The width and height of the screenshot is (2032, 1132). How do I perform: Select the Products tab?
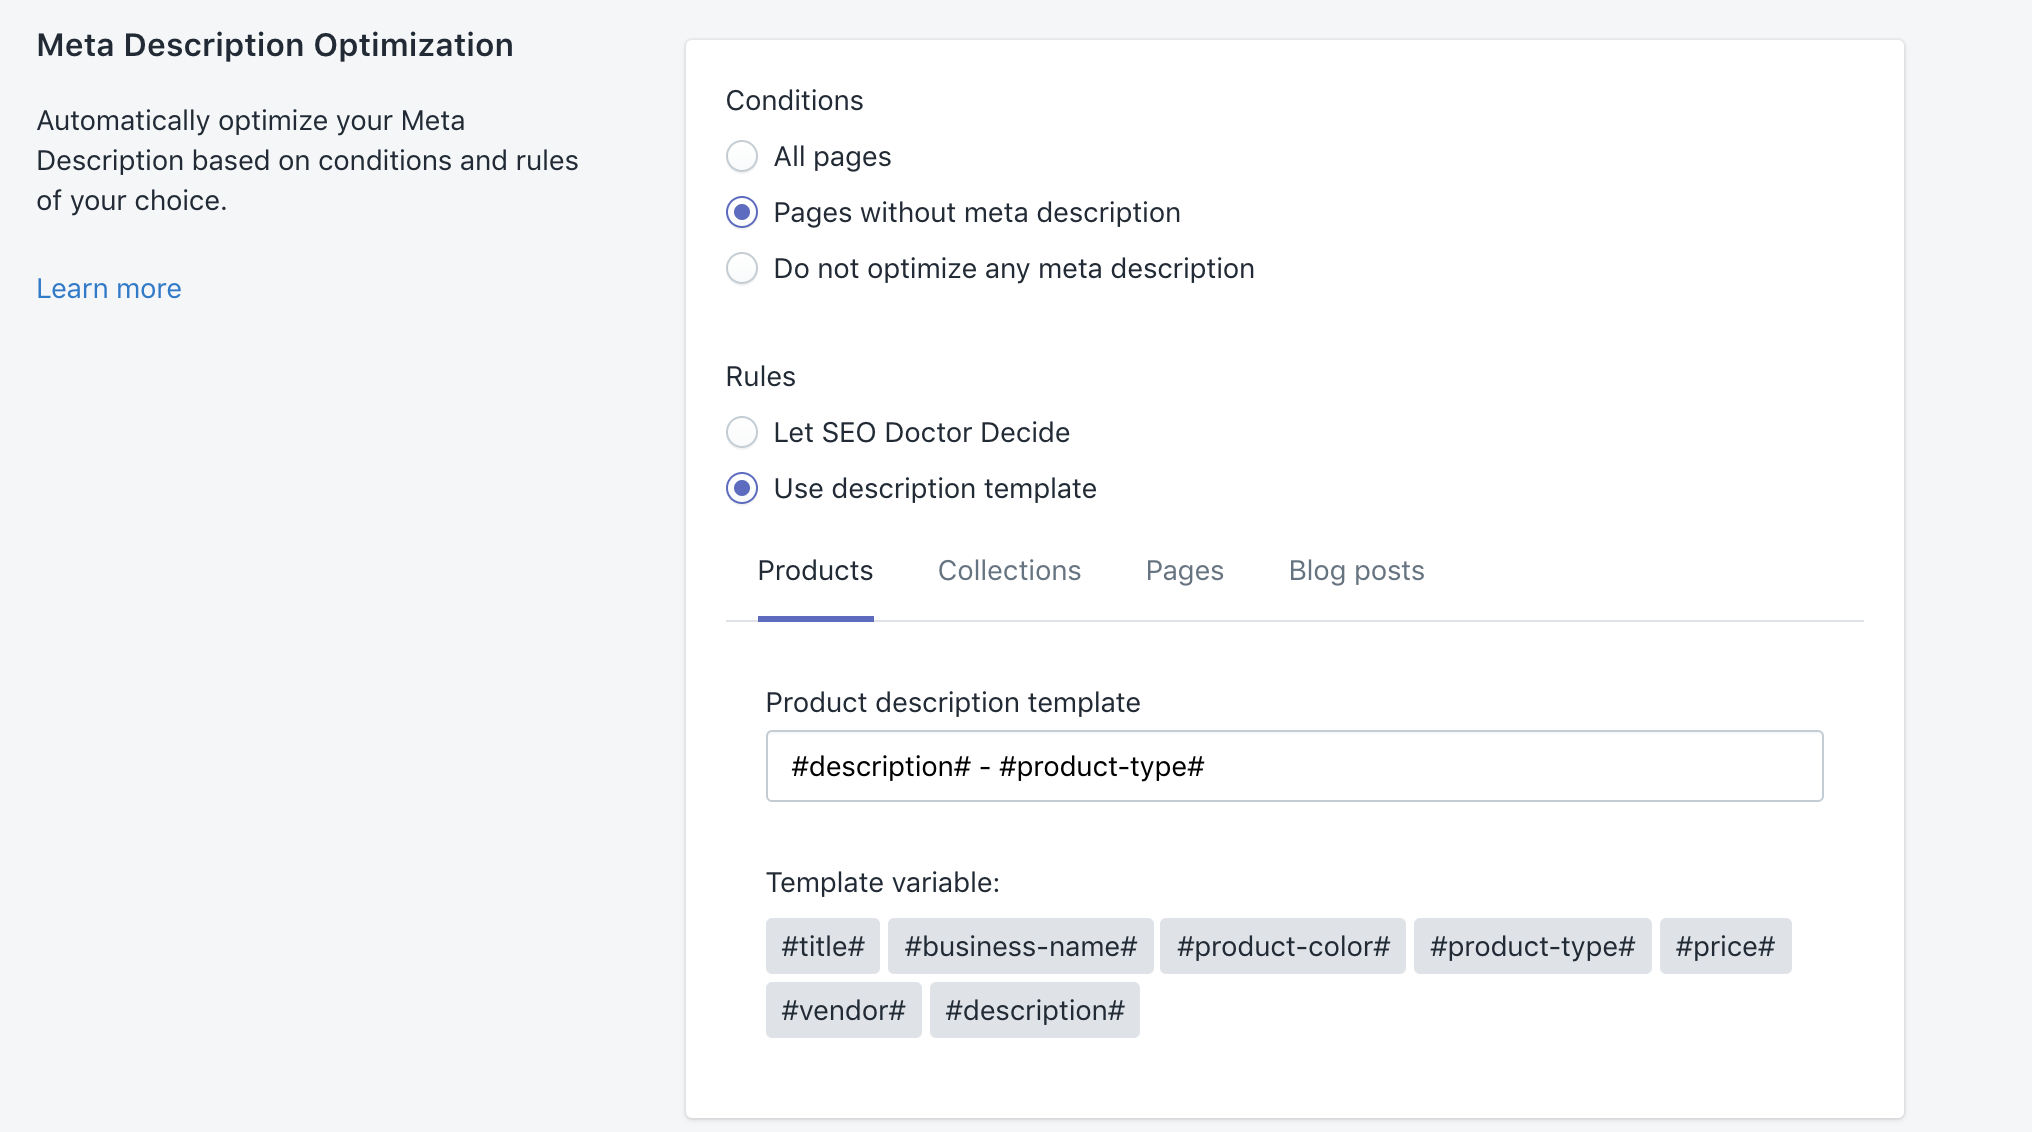point(815,570)
